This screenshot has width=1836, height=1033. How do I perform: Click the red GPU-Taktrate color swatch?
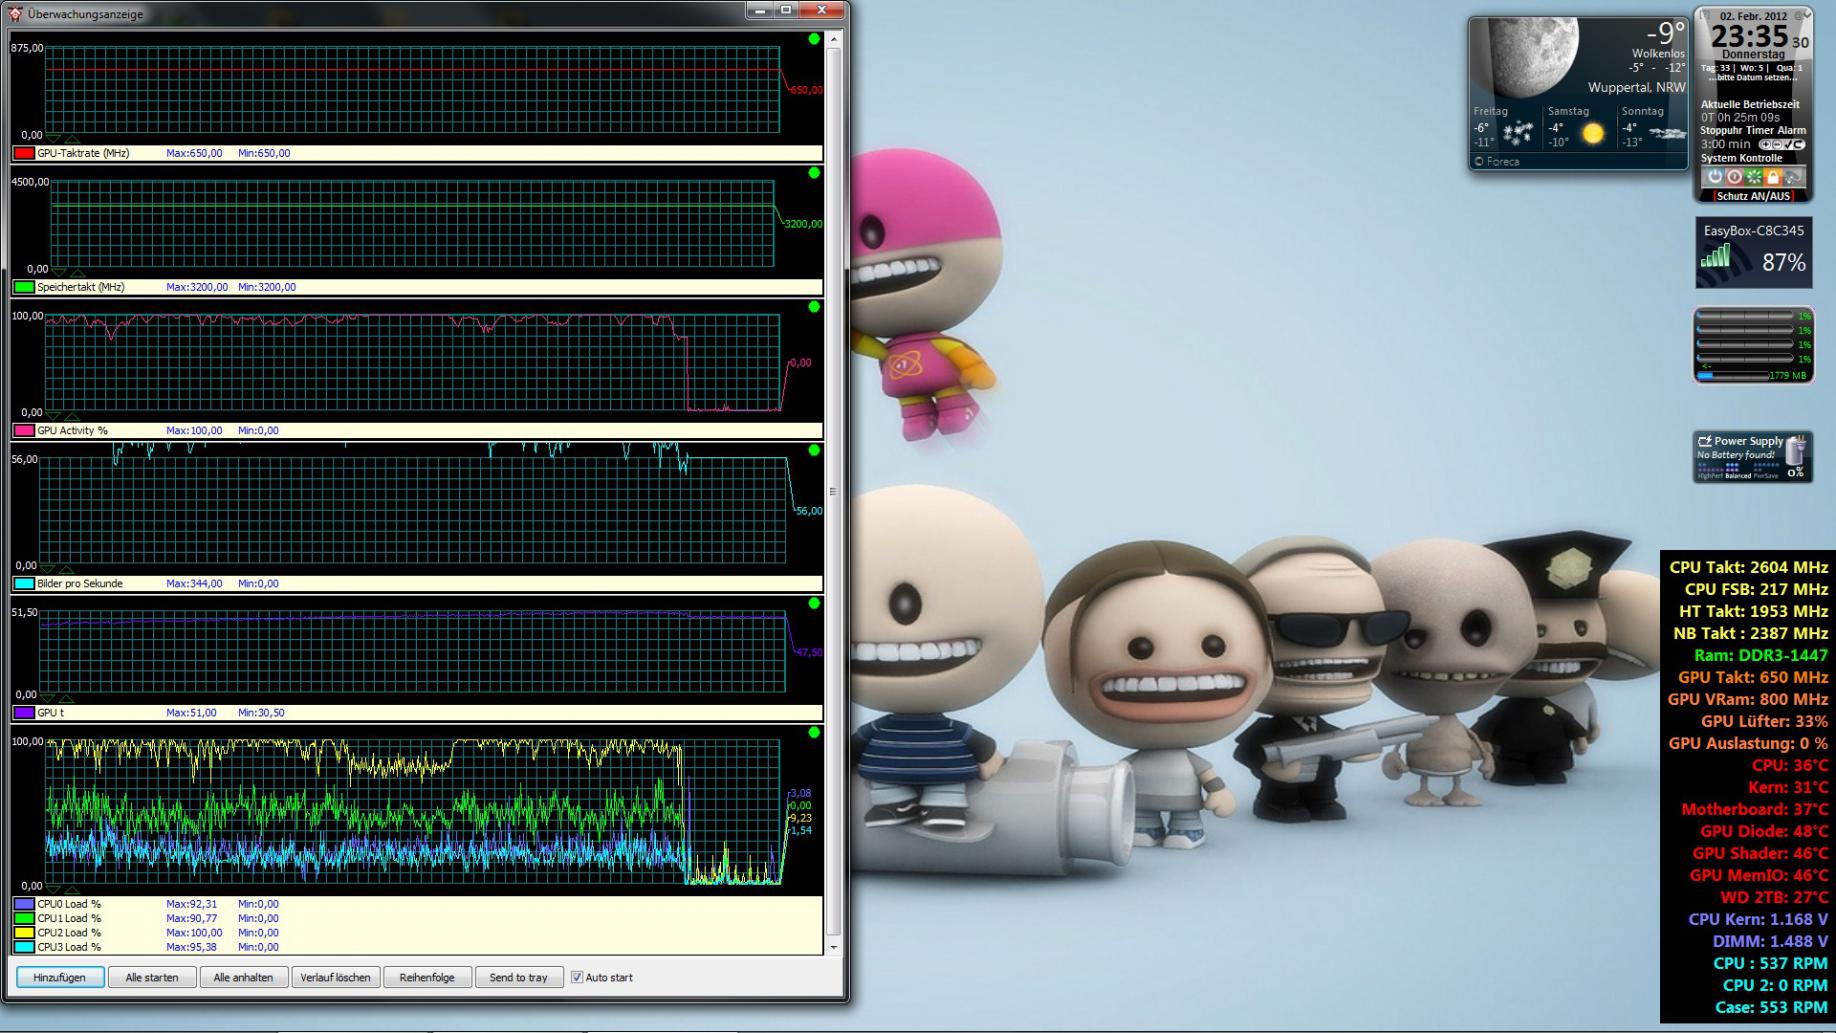click(x=24, y=153)
